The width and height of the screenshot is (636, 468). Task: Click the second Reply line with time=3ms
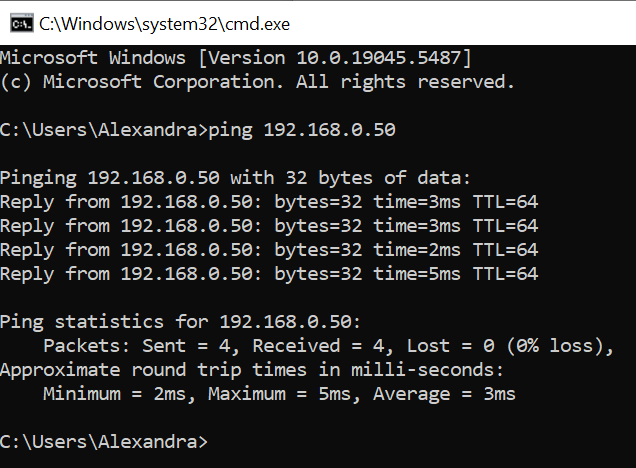pos(269,226)
